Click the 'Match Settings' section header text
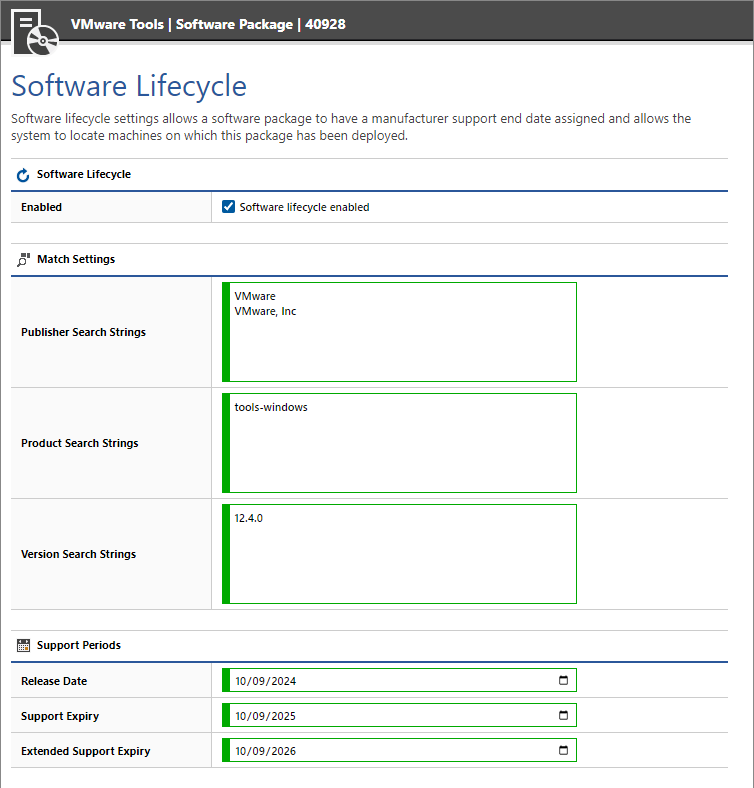The width and height of the screenshot is (754, 788). [x=76, y=259]
